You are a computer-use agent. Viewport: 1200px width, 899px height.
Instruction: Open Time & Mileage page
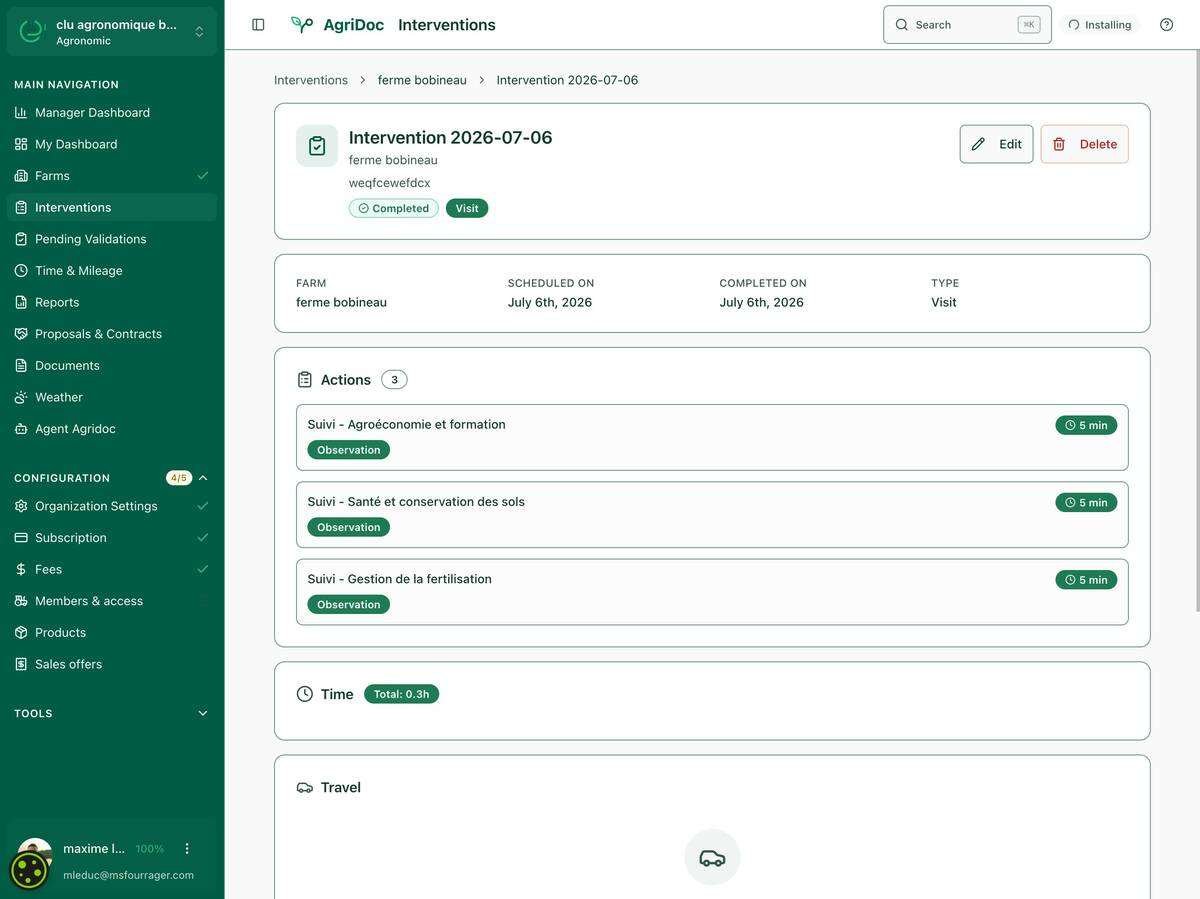click(x=112, y=271)
